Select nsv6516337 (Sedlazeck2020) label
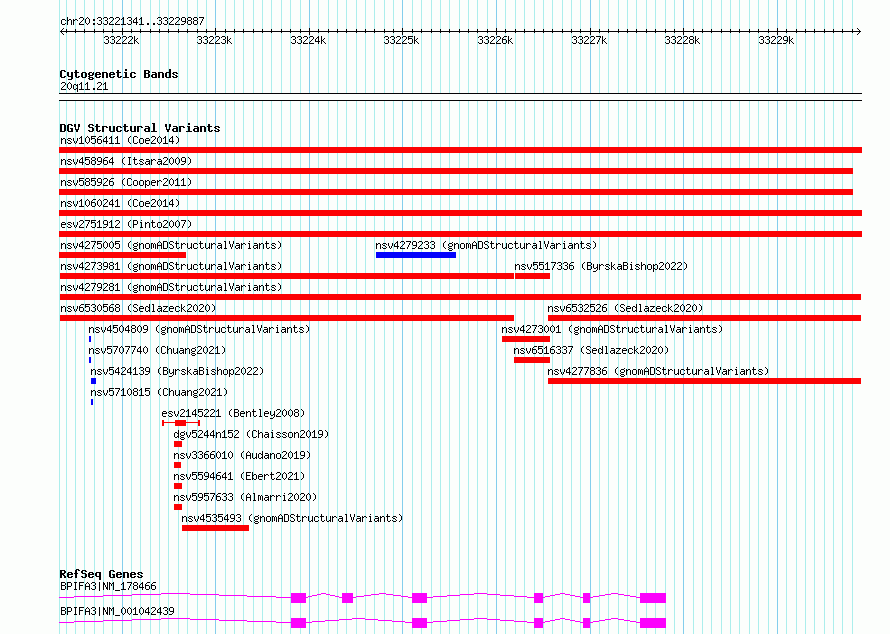The width and height of the screenshot is (890, 634). (591, 350)
